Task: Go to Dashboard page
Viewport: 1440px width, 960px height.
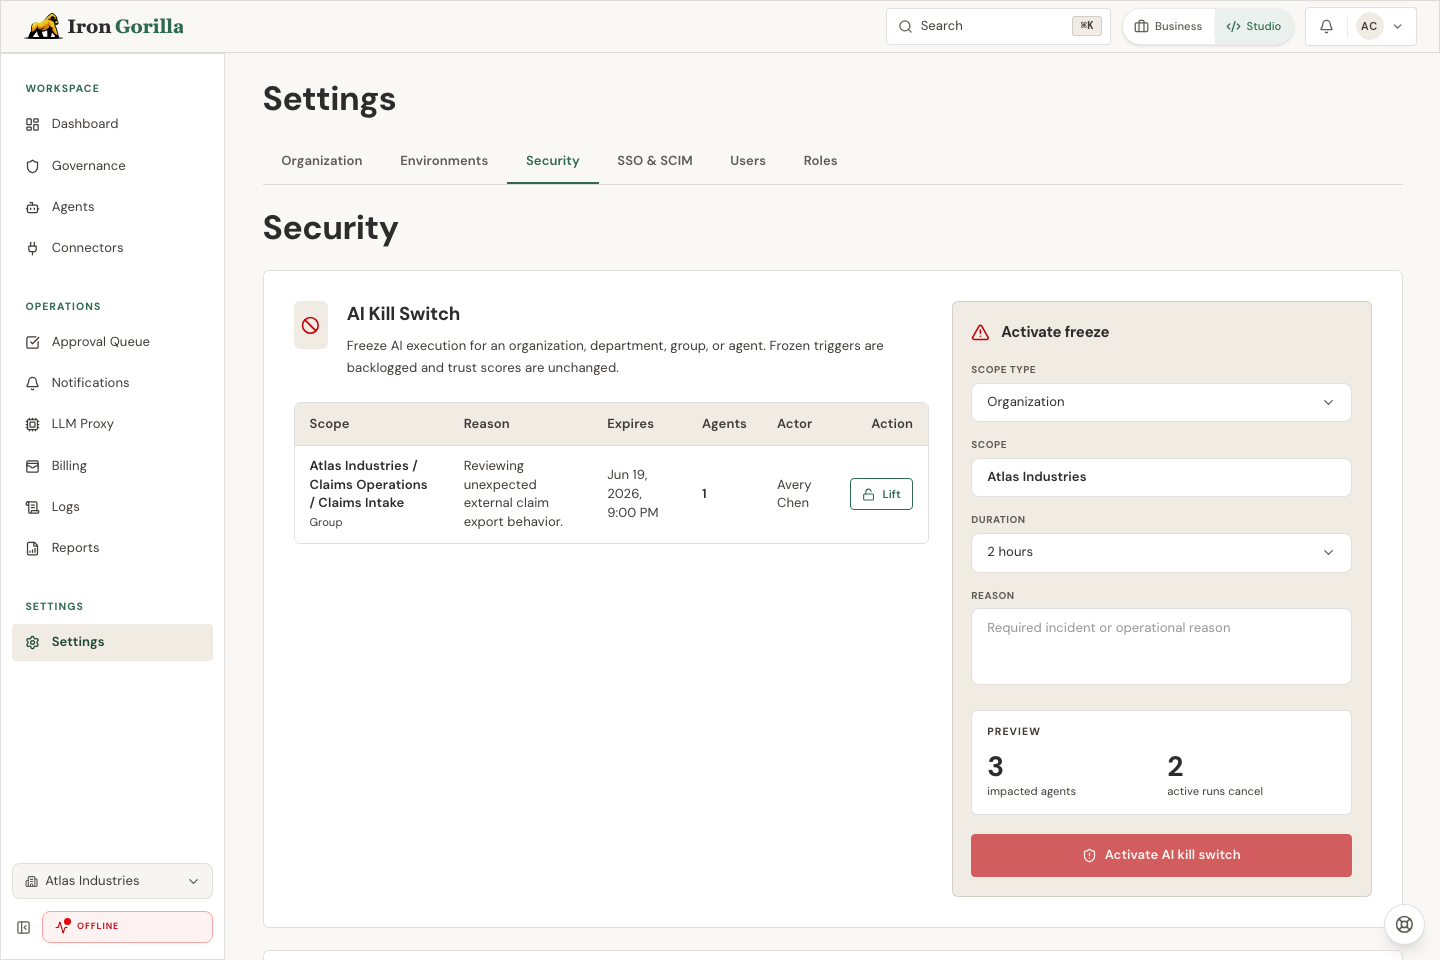Action: (x=112, y=124)
